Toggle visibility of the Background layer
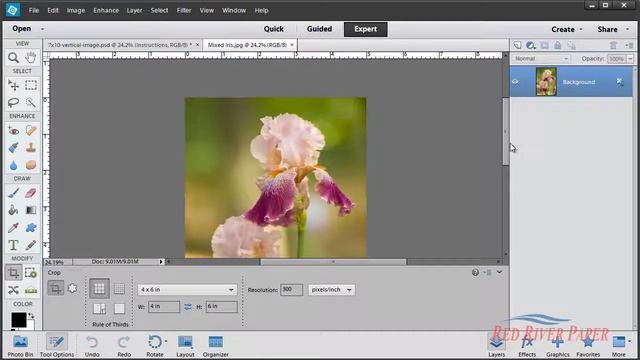Screen dimensions: 640x360 pos(516,82)
